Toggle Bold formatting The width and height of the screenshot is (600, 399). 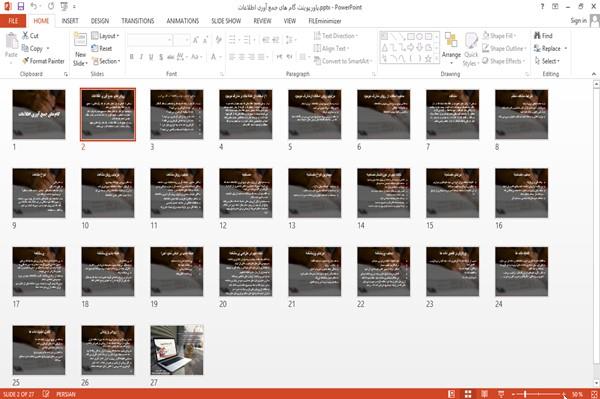point(132,57)
